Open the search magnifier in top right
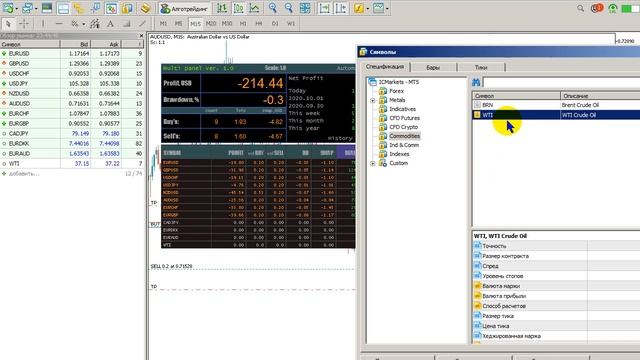This screenshot has width=640, height=360. [580, 8]
